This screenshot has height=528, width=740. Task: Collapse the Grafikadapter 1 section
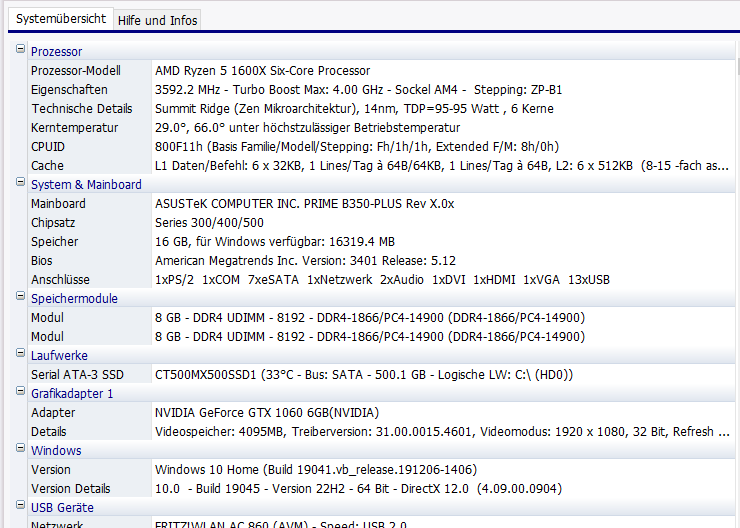tap(20, 391)
